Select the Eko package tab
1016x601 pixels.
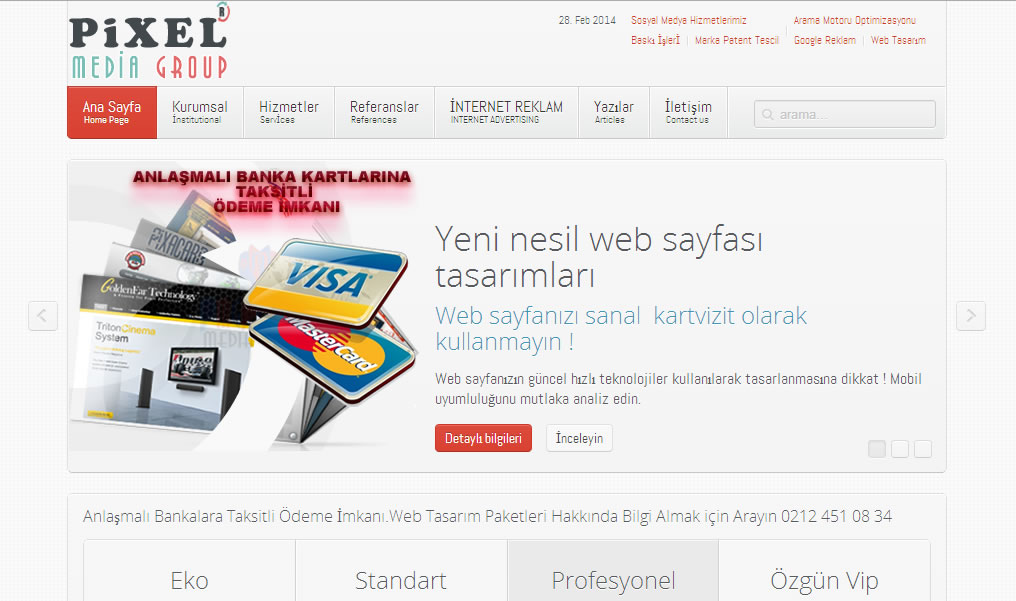tap(189, 571)
